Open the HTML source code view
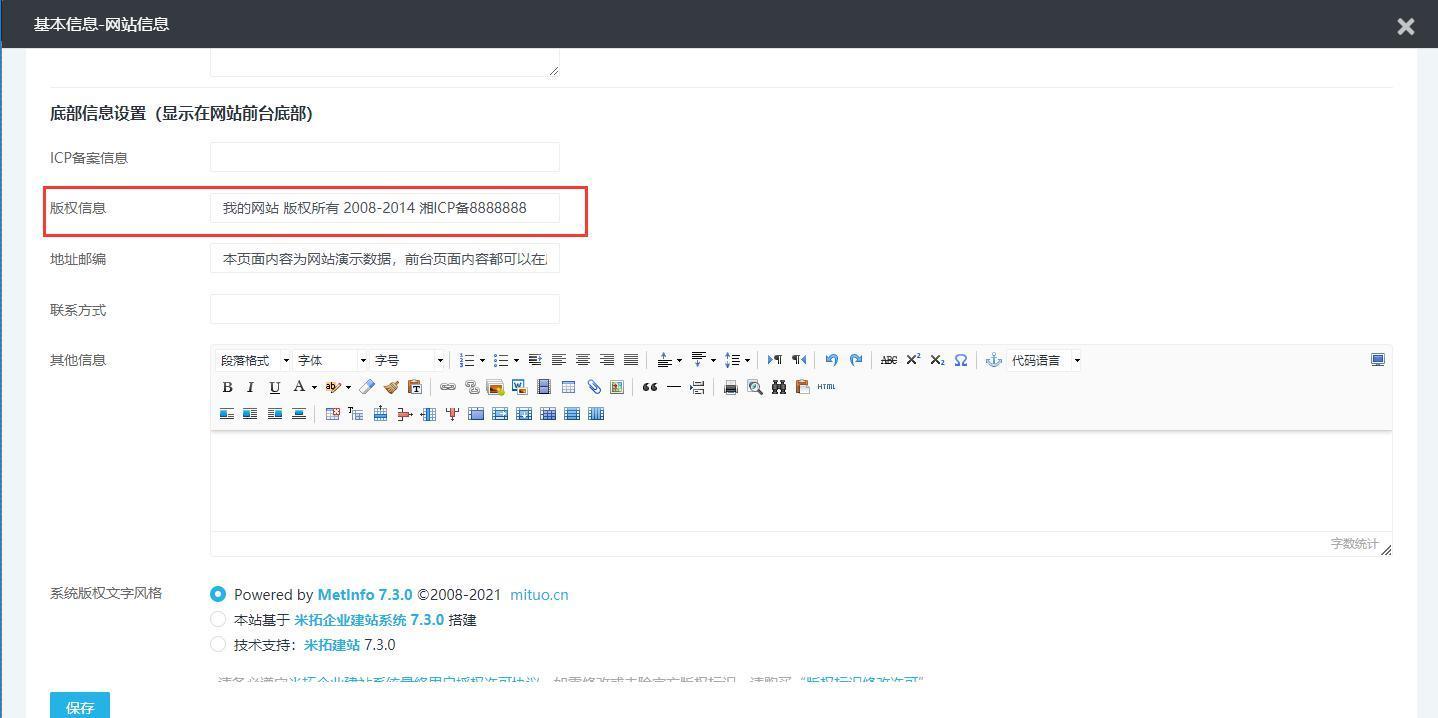The width and height of the screenshot is (1438, 718). [826, 387]
